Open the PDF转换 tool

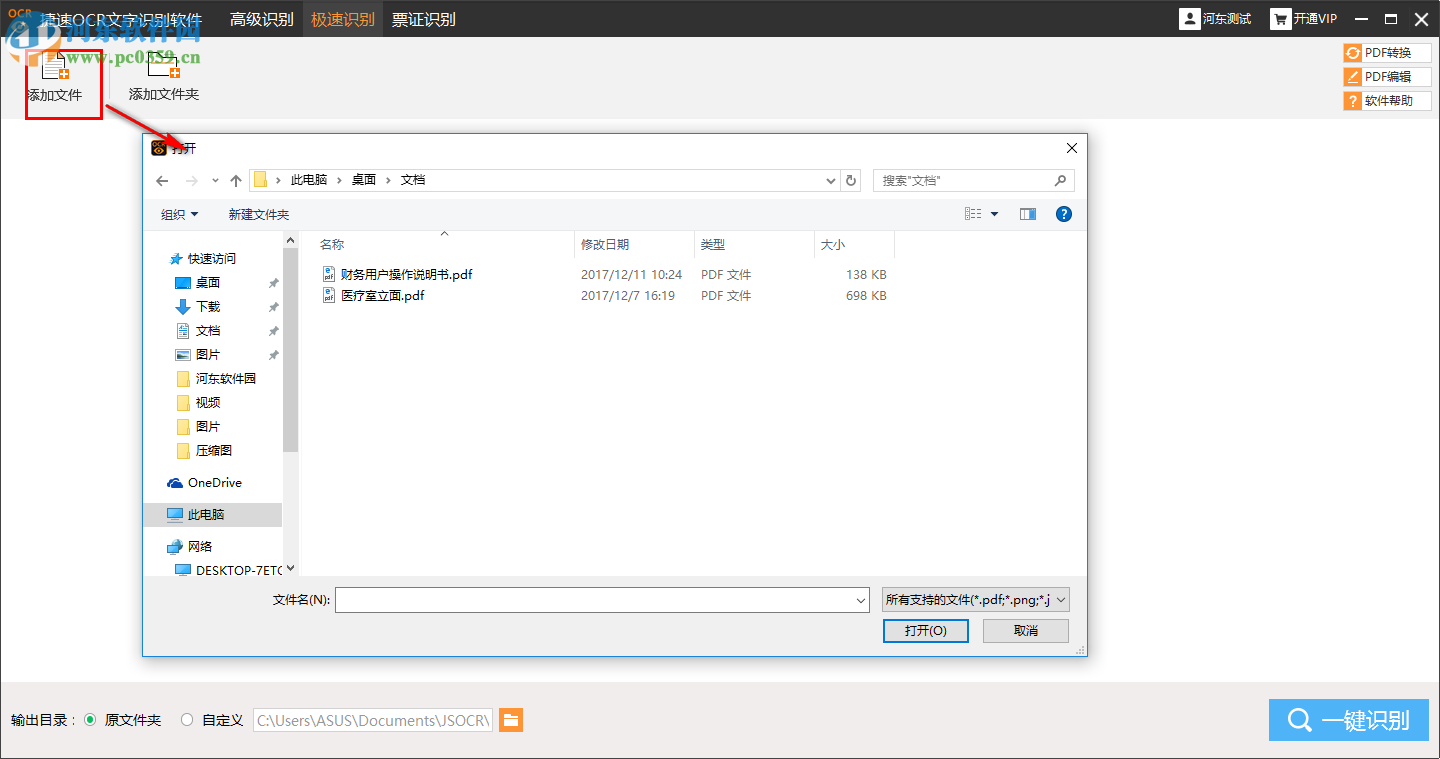click(1386, 52)
